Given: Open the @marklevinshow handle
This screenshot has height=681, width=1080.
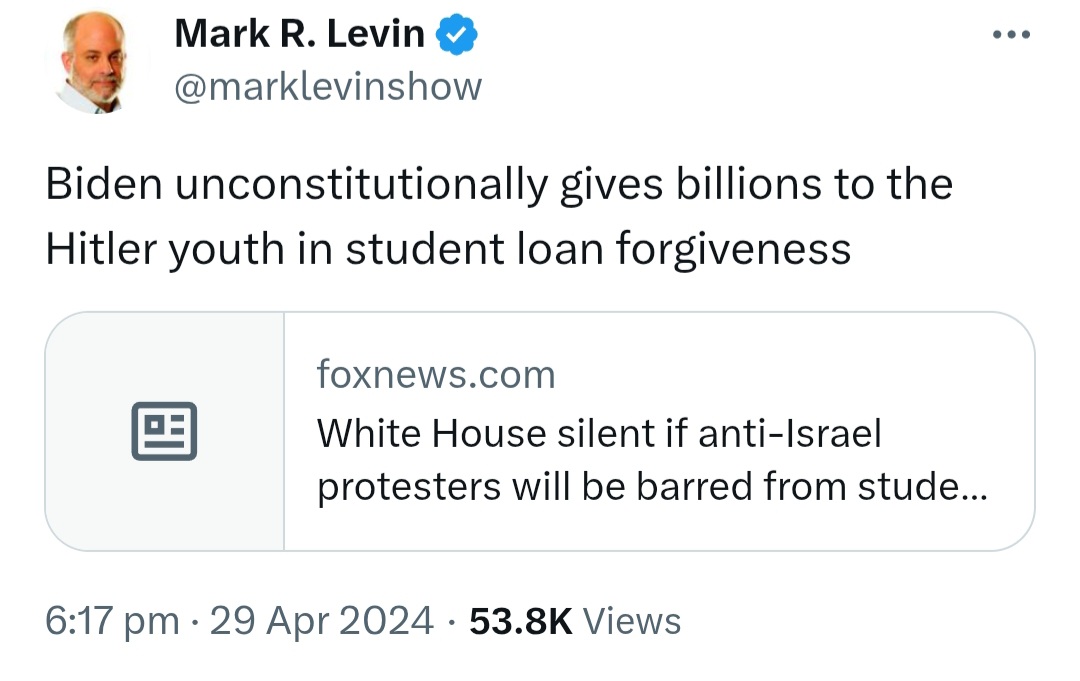Looking at the screenshot, I should (x=328, y=87).
